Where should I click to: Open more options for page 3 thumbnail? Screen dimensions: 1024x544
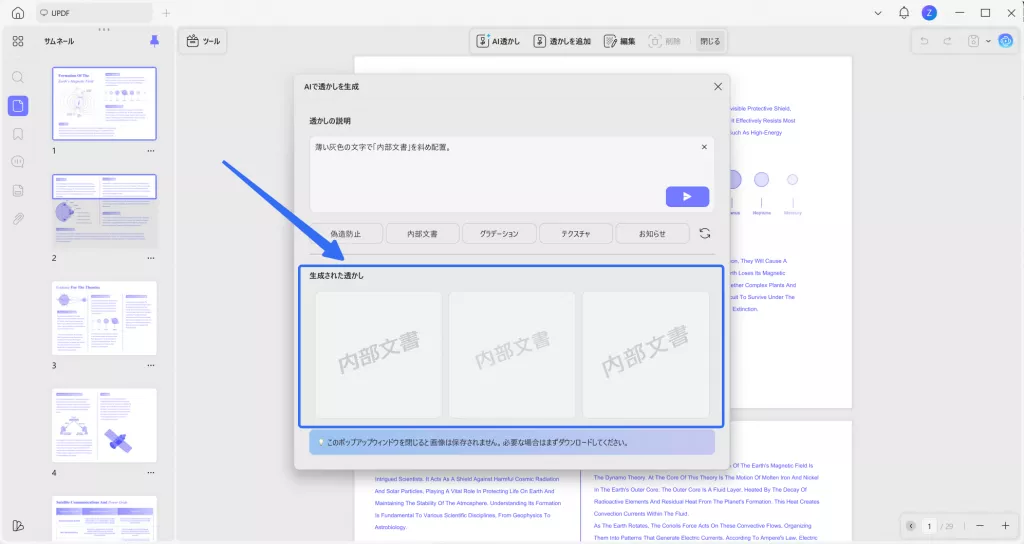coord(151,365)
